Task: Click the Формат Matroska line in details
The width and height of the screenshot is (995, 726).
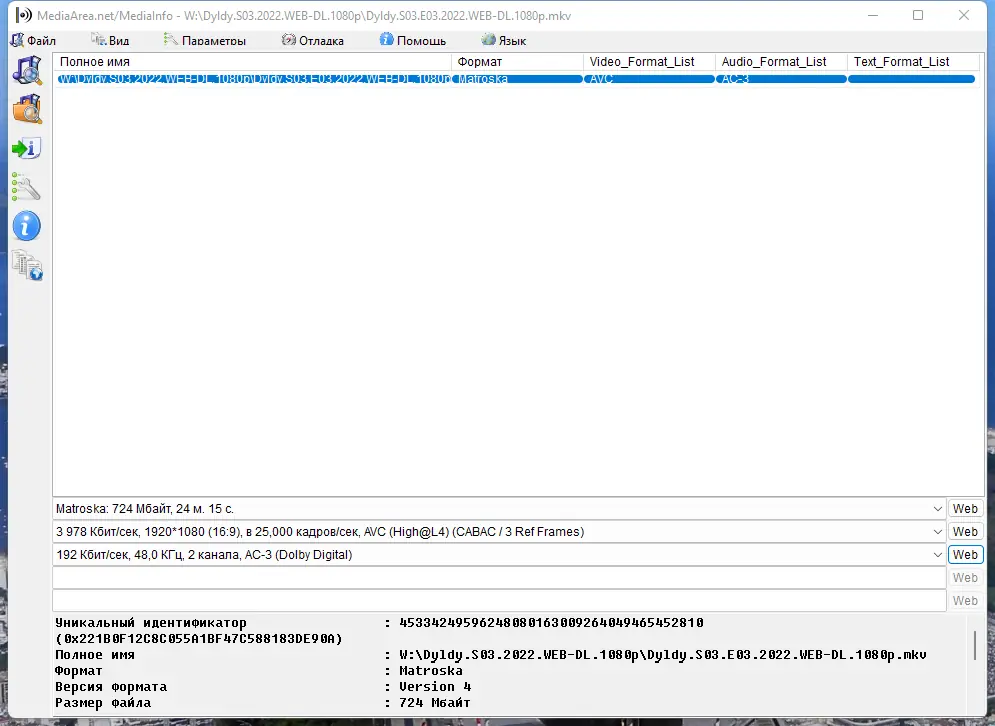Action: click(x=258, y=671)
